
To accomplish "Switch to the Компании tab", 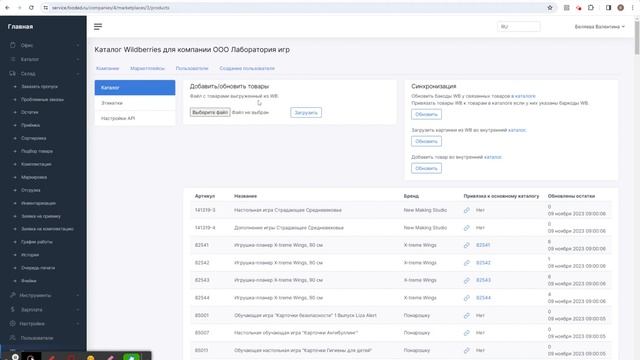I will click(x=107, y=68).
